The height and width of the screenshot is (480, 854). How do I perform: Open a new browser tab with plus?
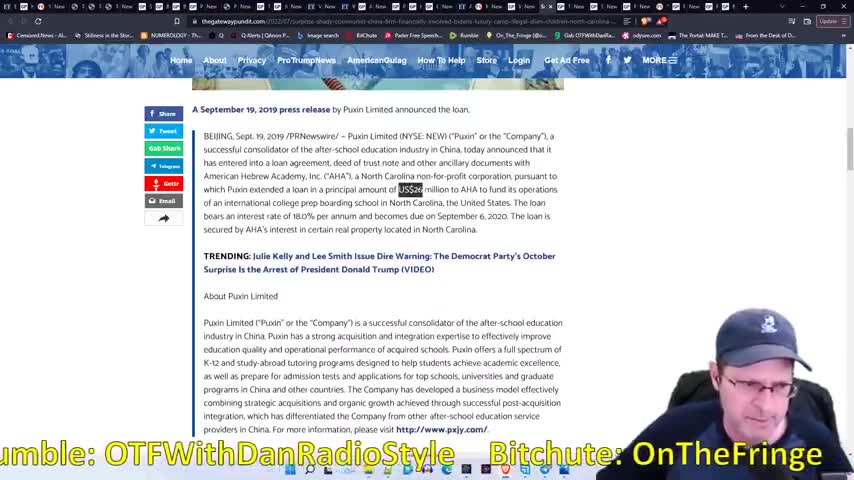746,7
